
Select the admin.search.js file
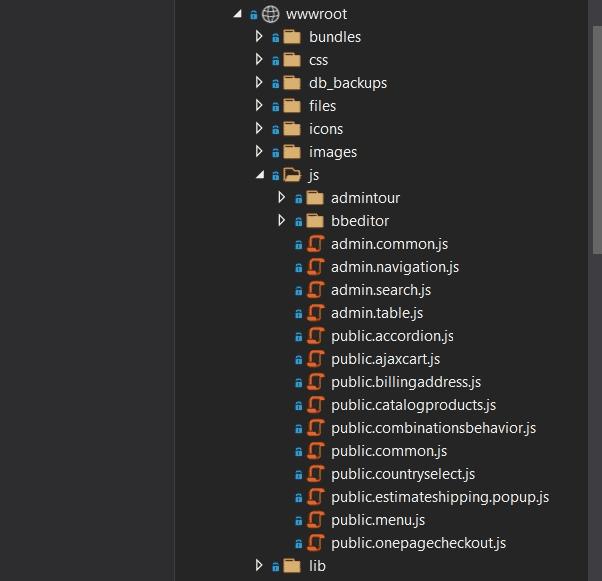[x=381, y=290]
